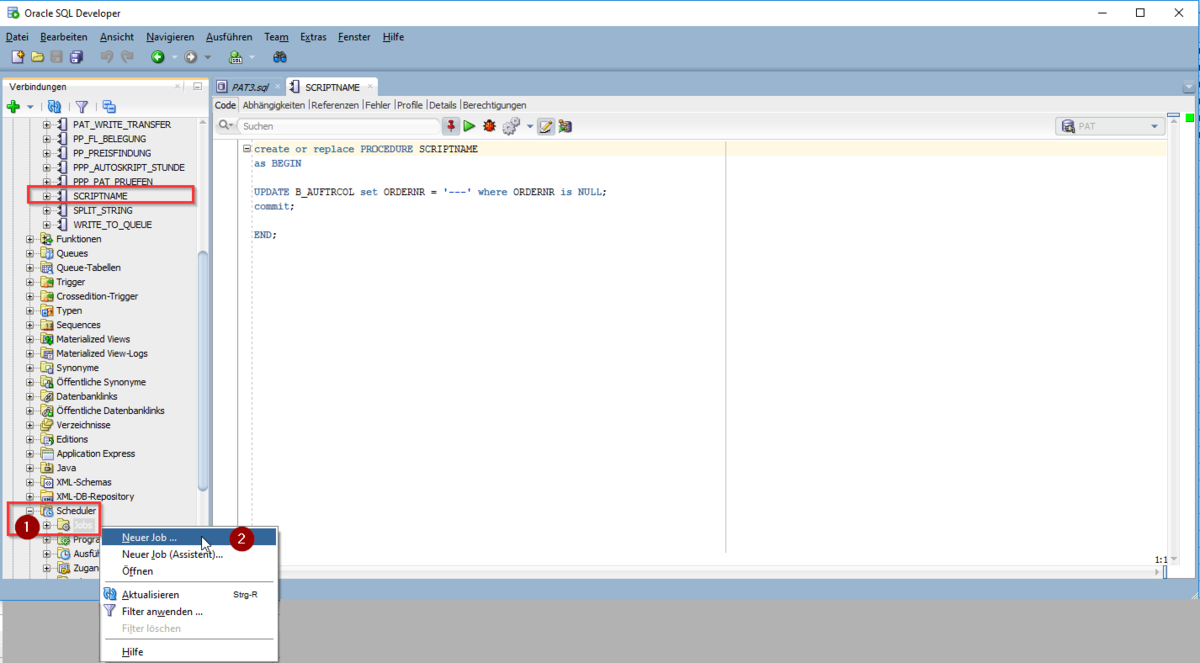1200x663 pixels.
Task: Pin the editor with the red pin icon
Action: coord(452,125)
